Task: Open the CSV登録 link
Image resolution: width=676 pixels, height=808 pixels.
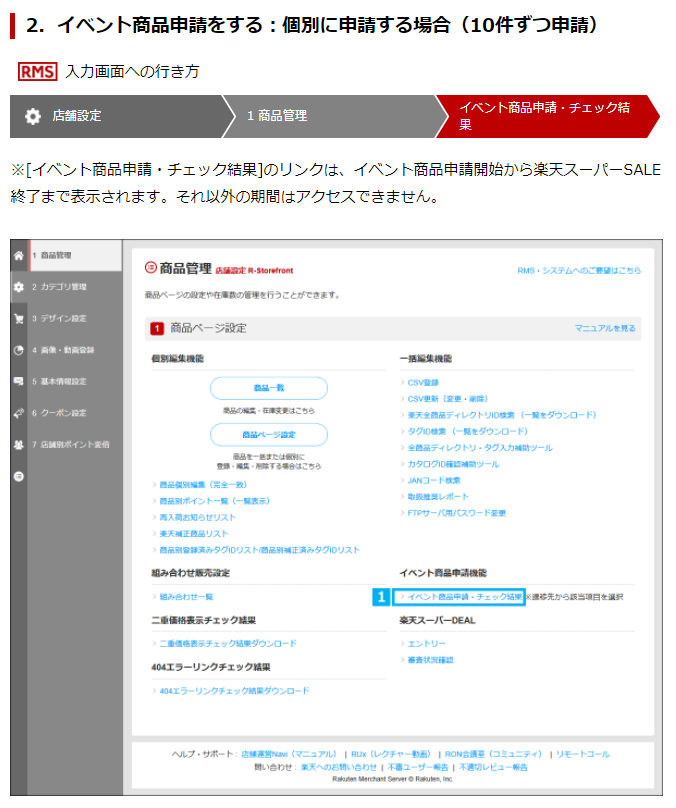Action: pos(423,383)
